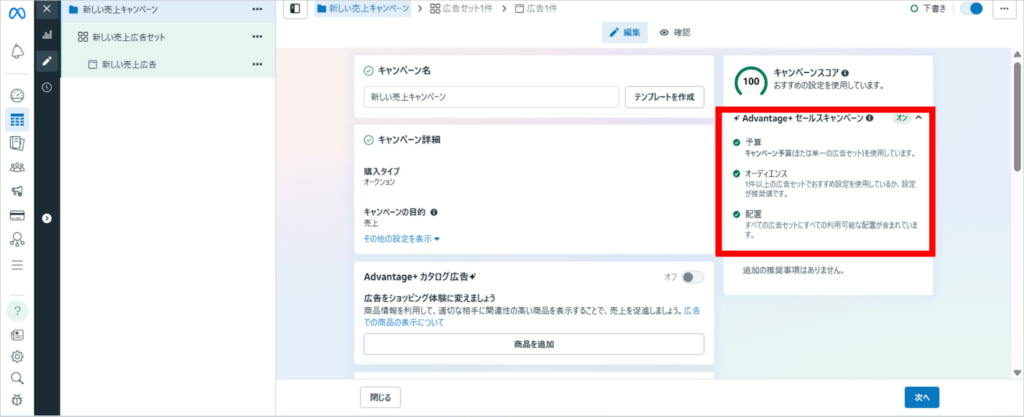1024x417 pixels.
Task: Click the オーディエンス item in the Advantage+ list
Action: (766, 174)
